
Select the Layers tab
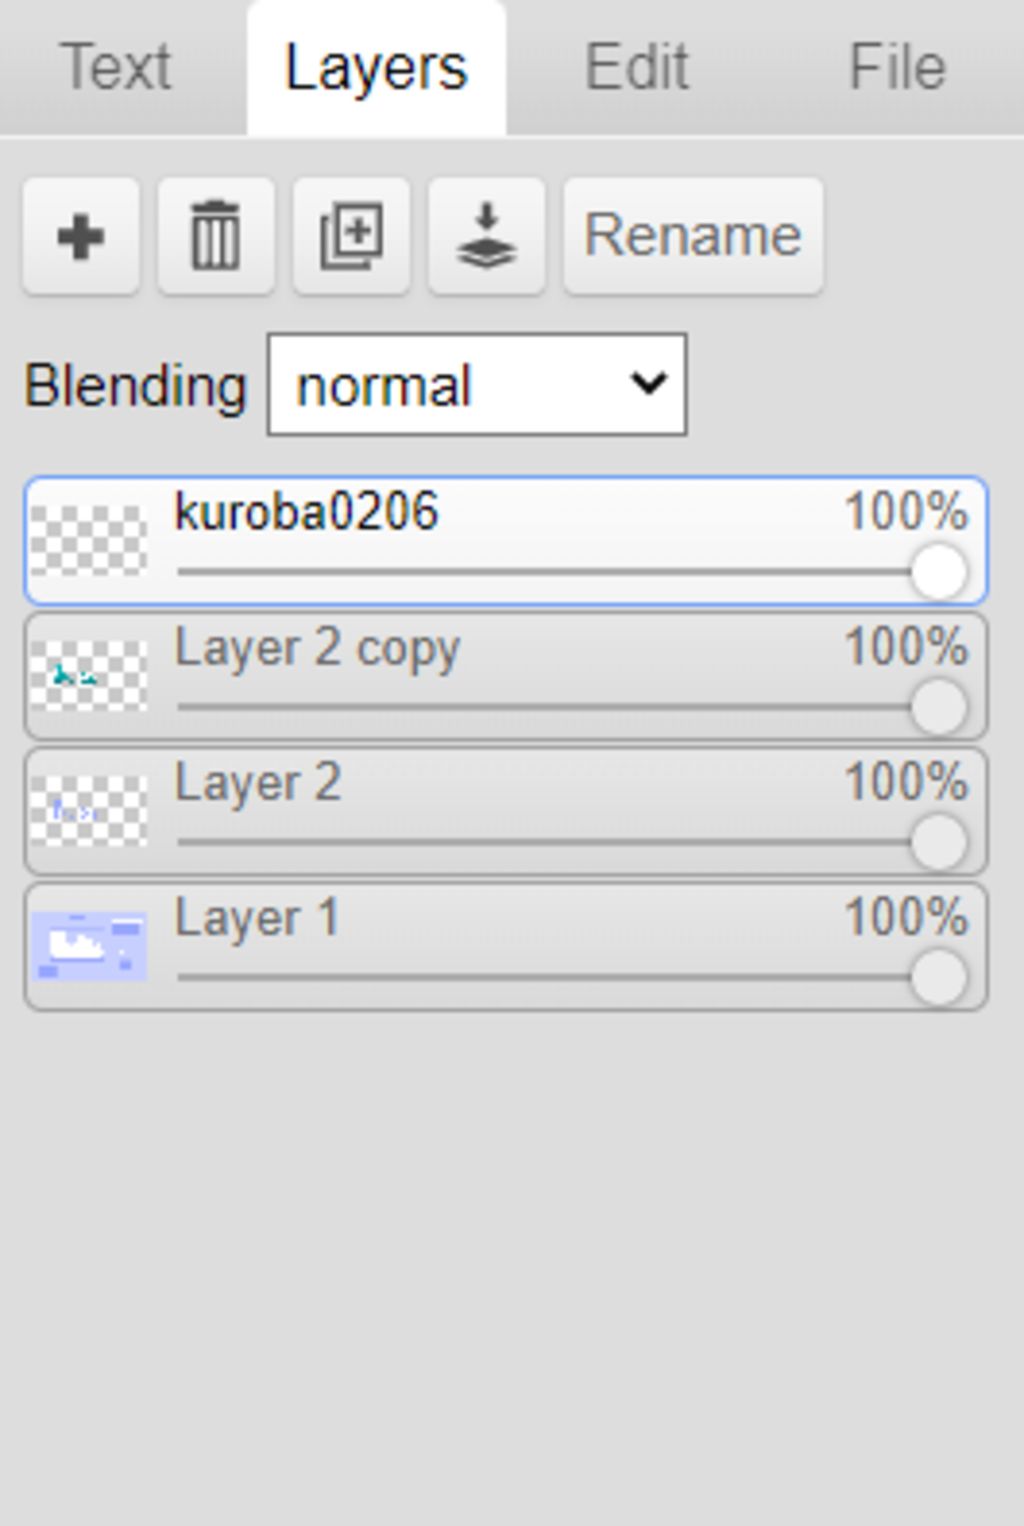(376, 68)
